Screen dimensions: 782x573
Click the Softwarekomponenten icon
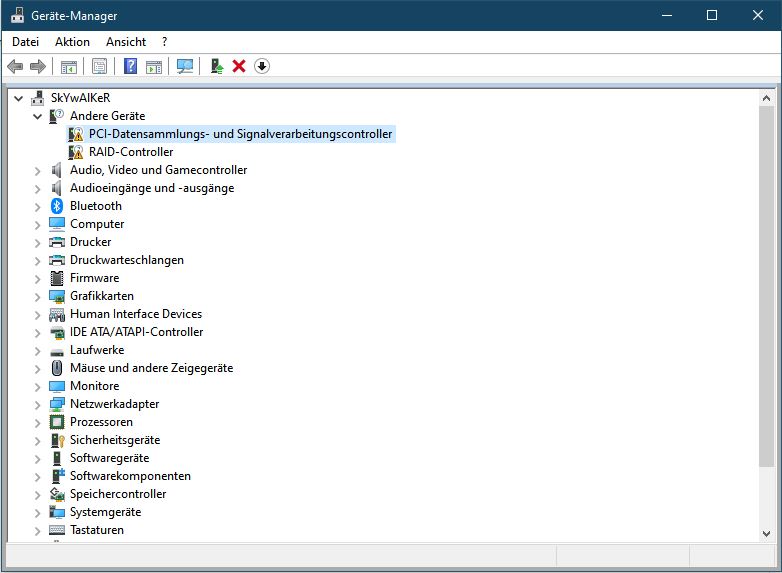point(58,476)
